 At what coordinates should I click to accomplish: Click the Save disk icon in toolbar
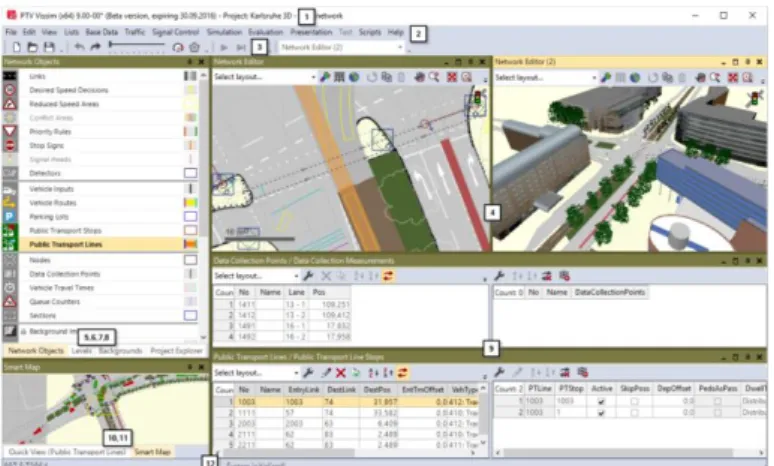coord(49,47)
